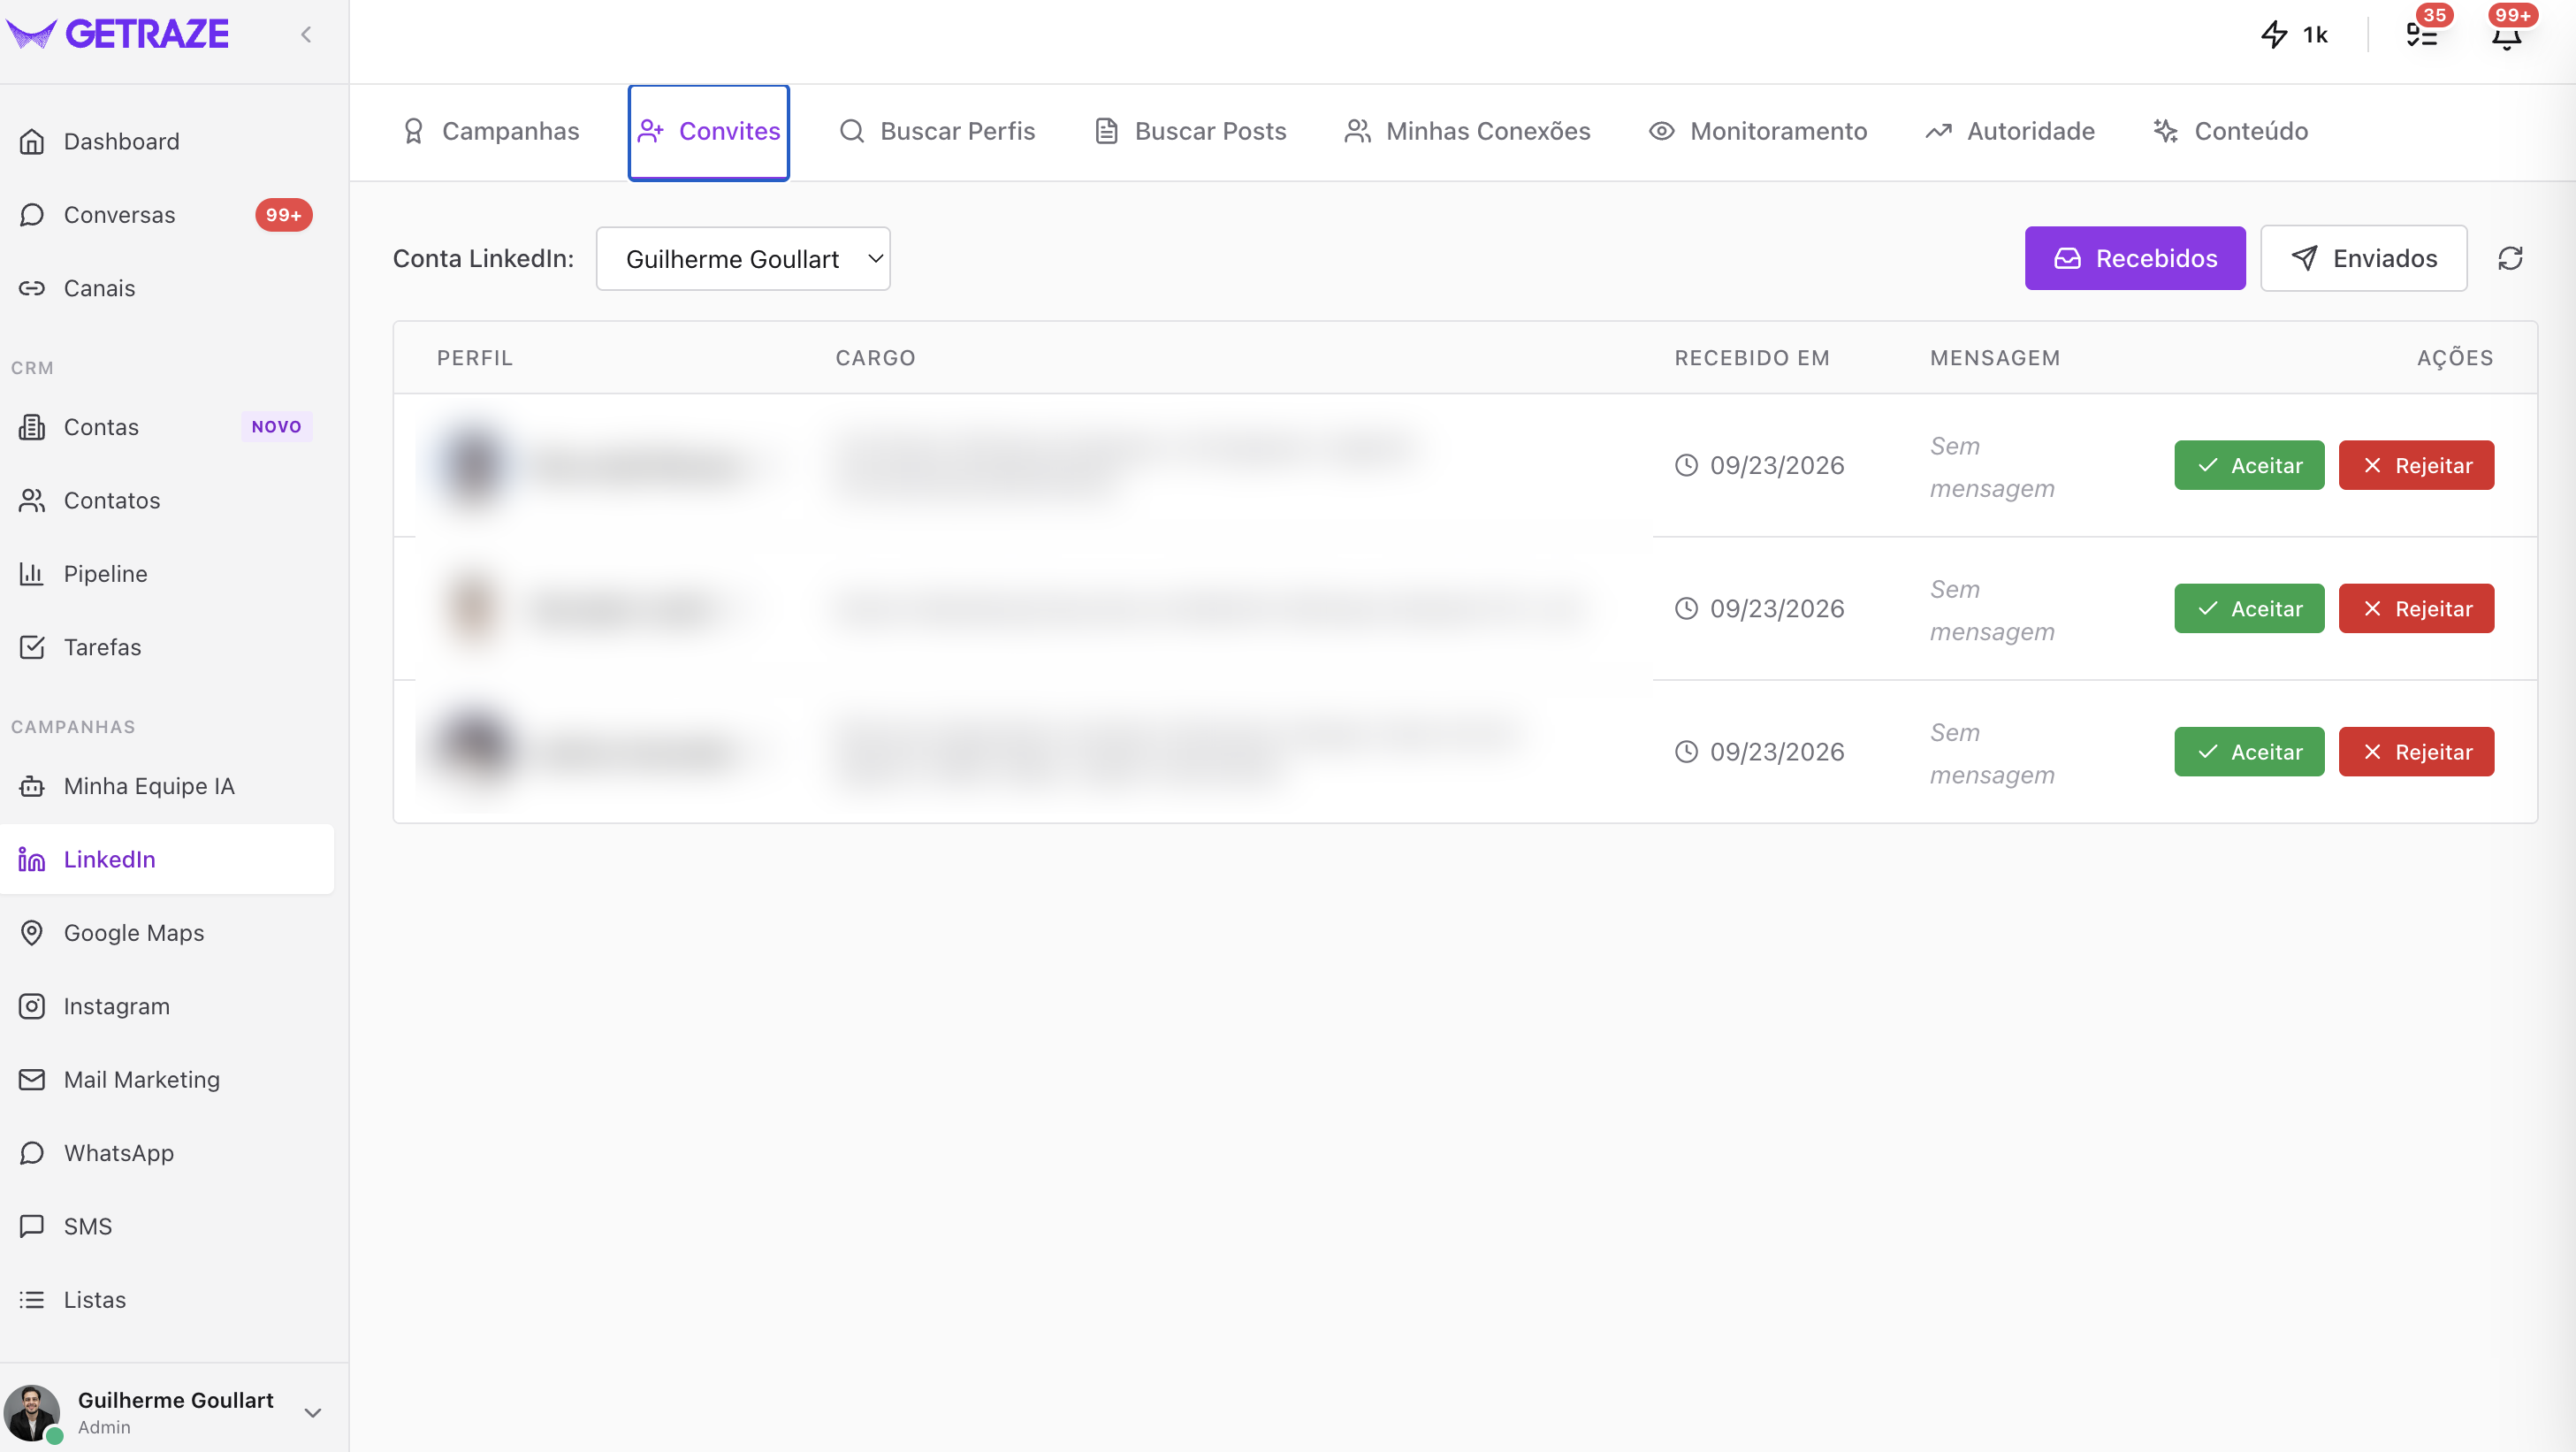Accept the second invitation in the table
The width and height of the screenshot is (2576, 1452).
2249,608
